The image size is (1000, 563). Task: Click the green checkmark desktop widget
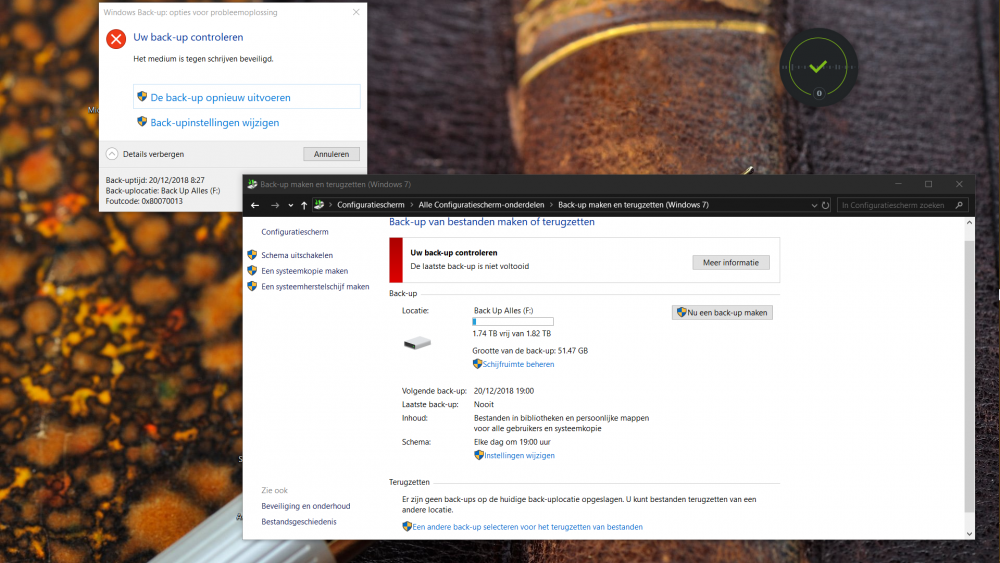(818, 67)
